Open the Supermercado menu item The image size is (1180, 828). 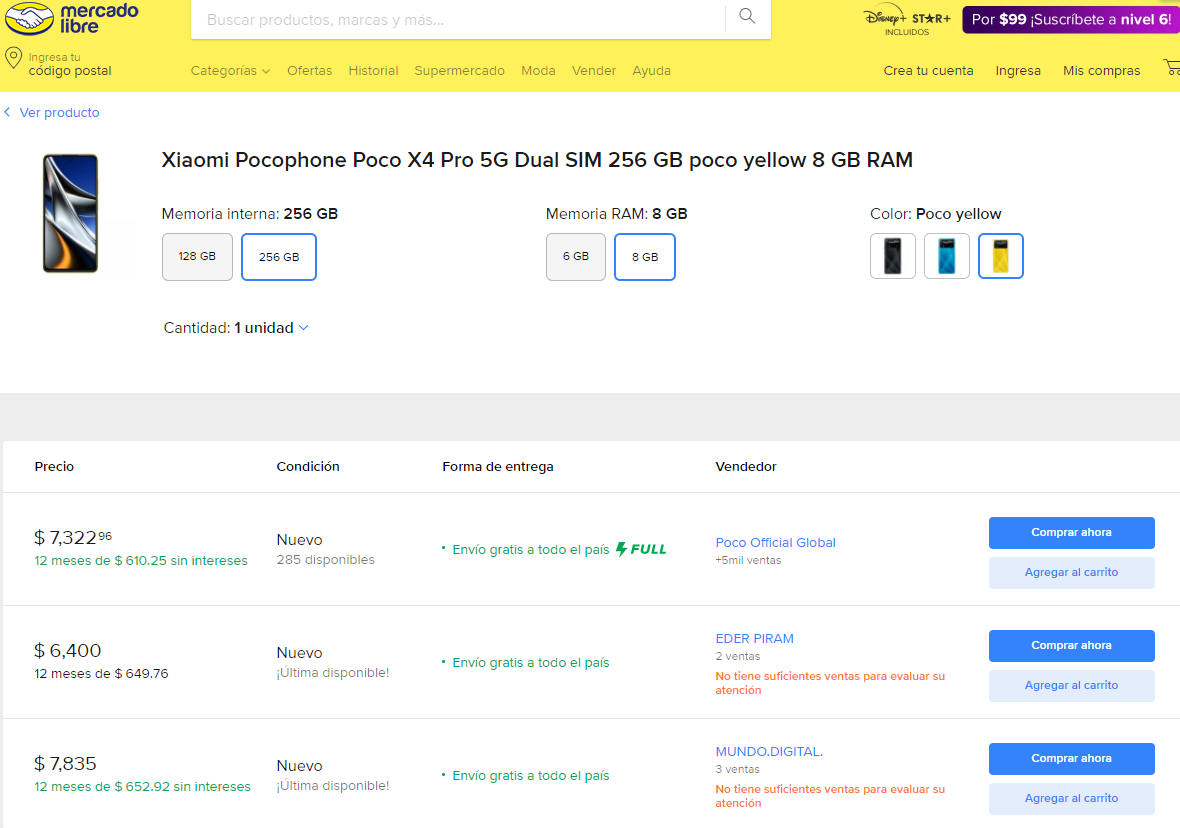(459, 71)
